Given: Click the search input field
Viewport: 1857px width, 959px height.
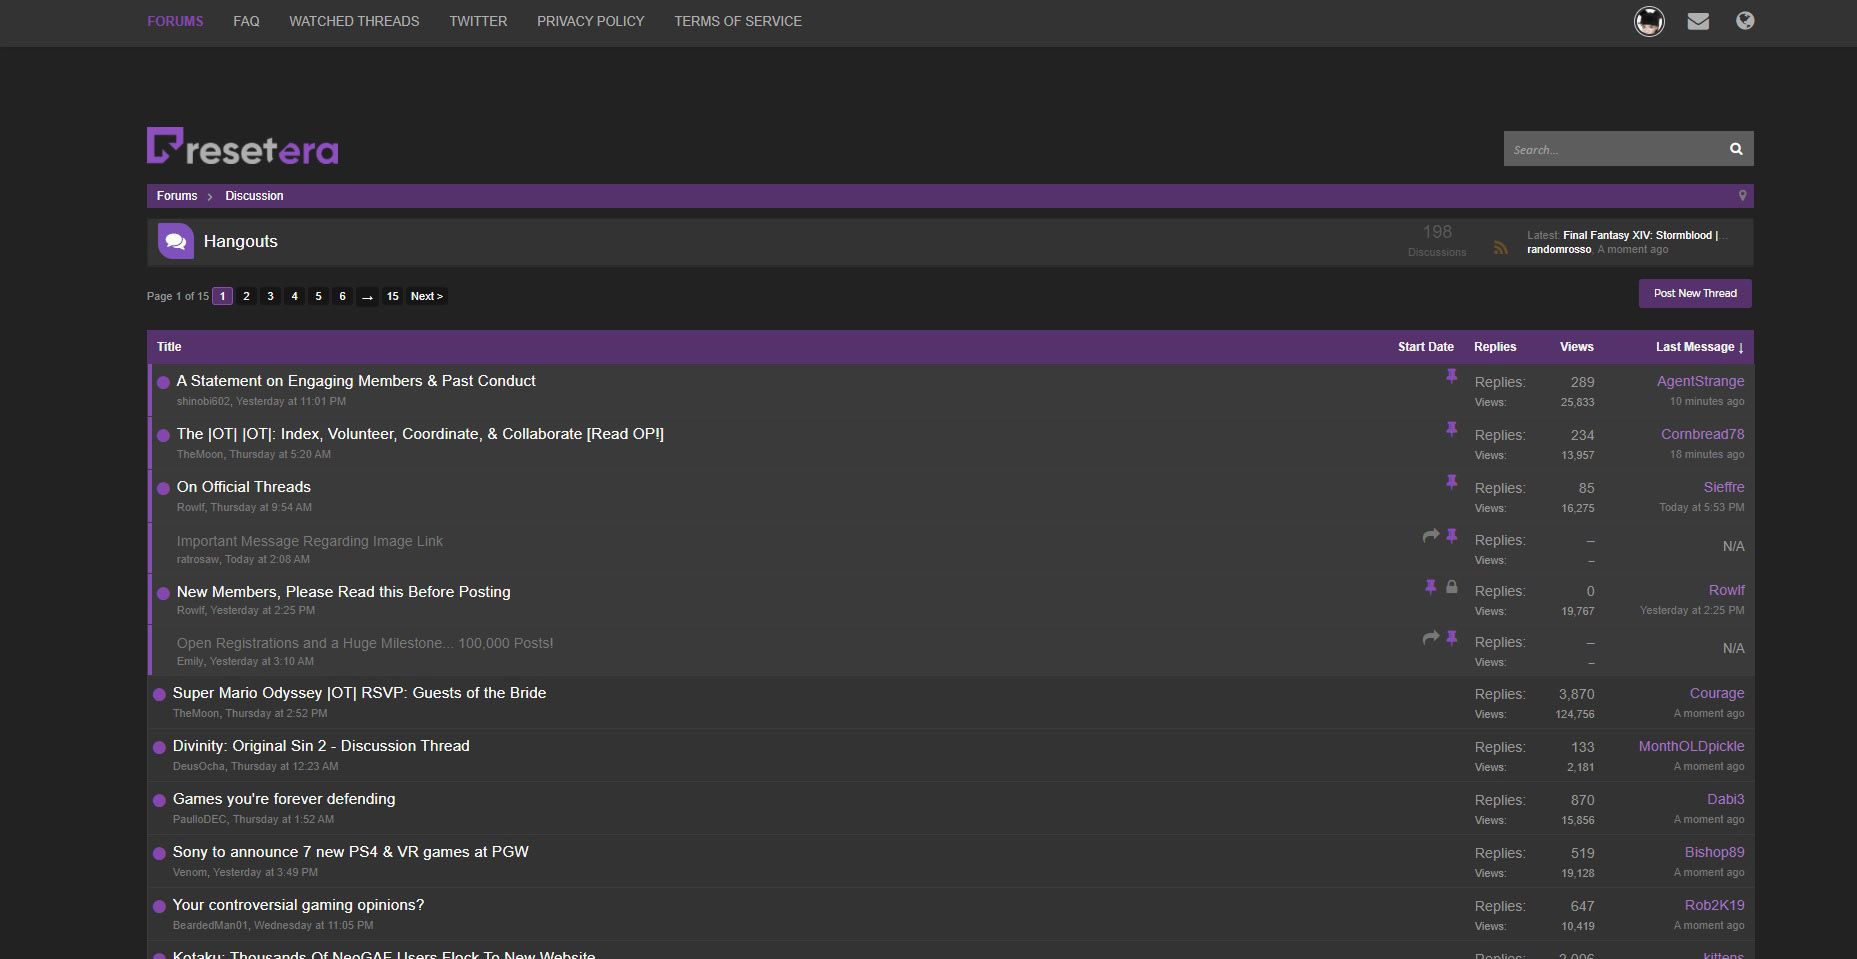Looking at the screenshot, I should click(1611, 149).
